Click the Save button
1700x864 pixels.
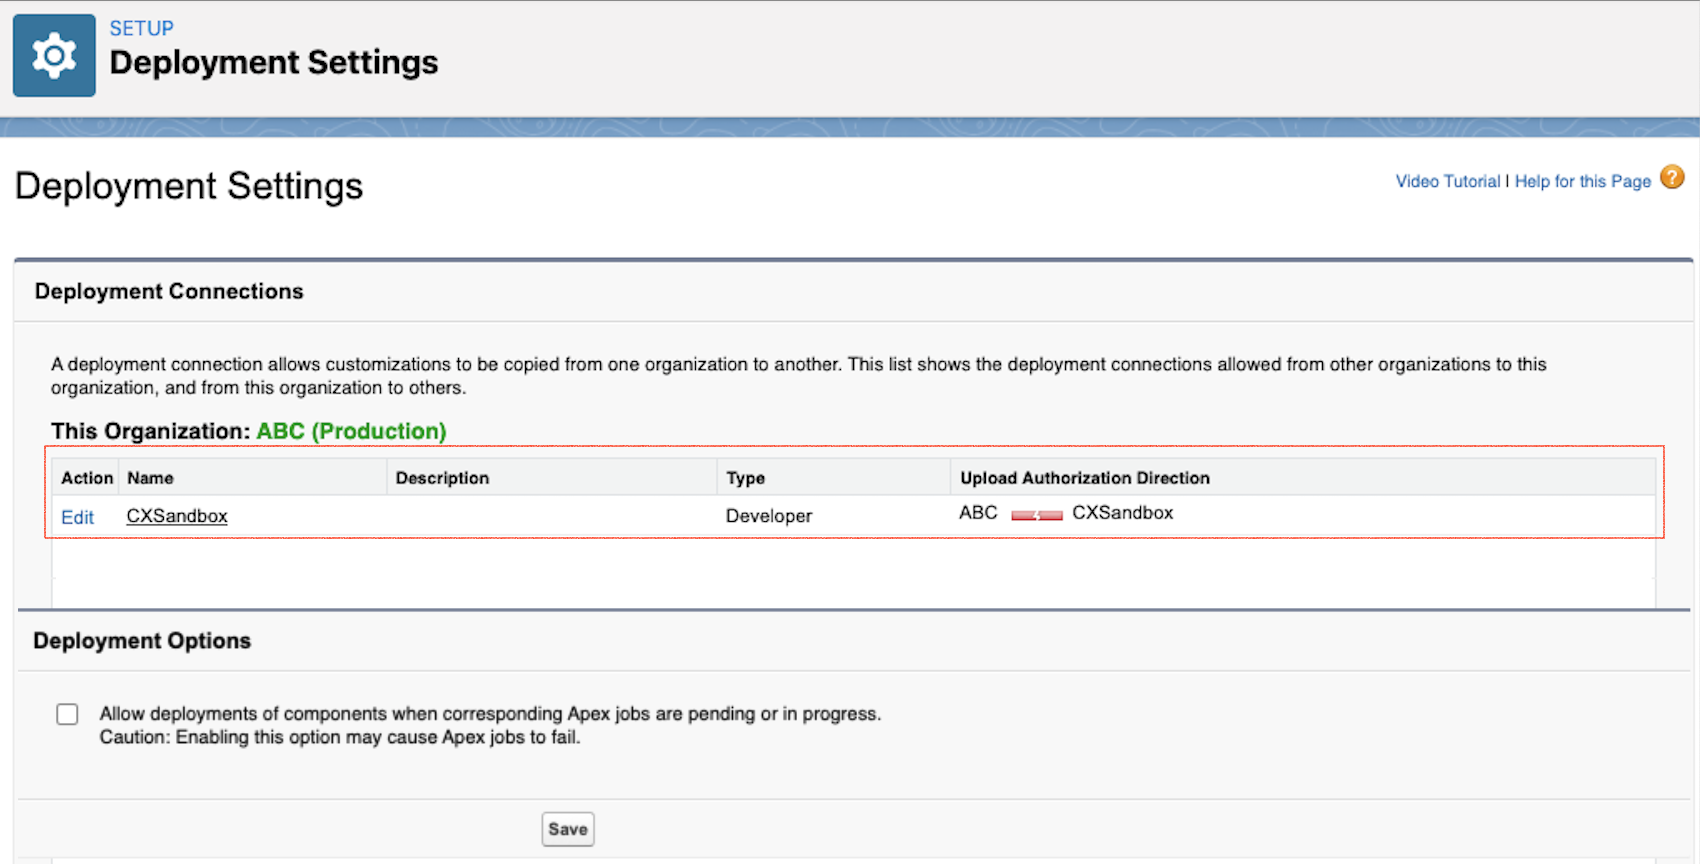(568, 829)
